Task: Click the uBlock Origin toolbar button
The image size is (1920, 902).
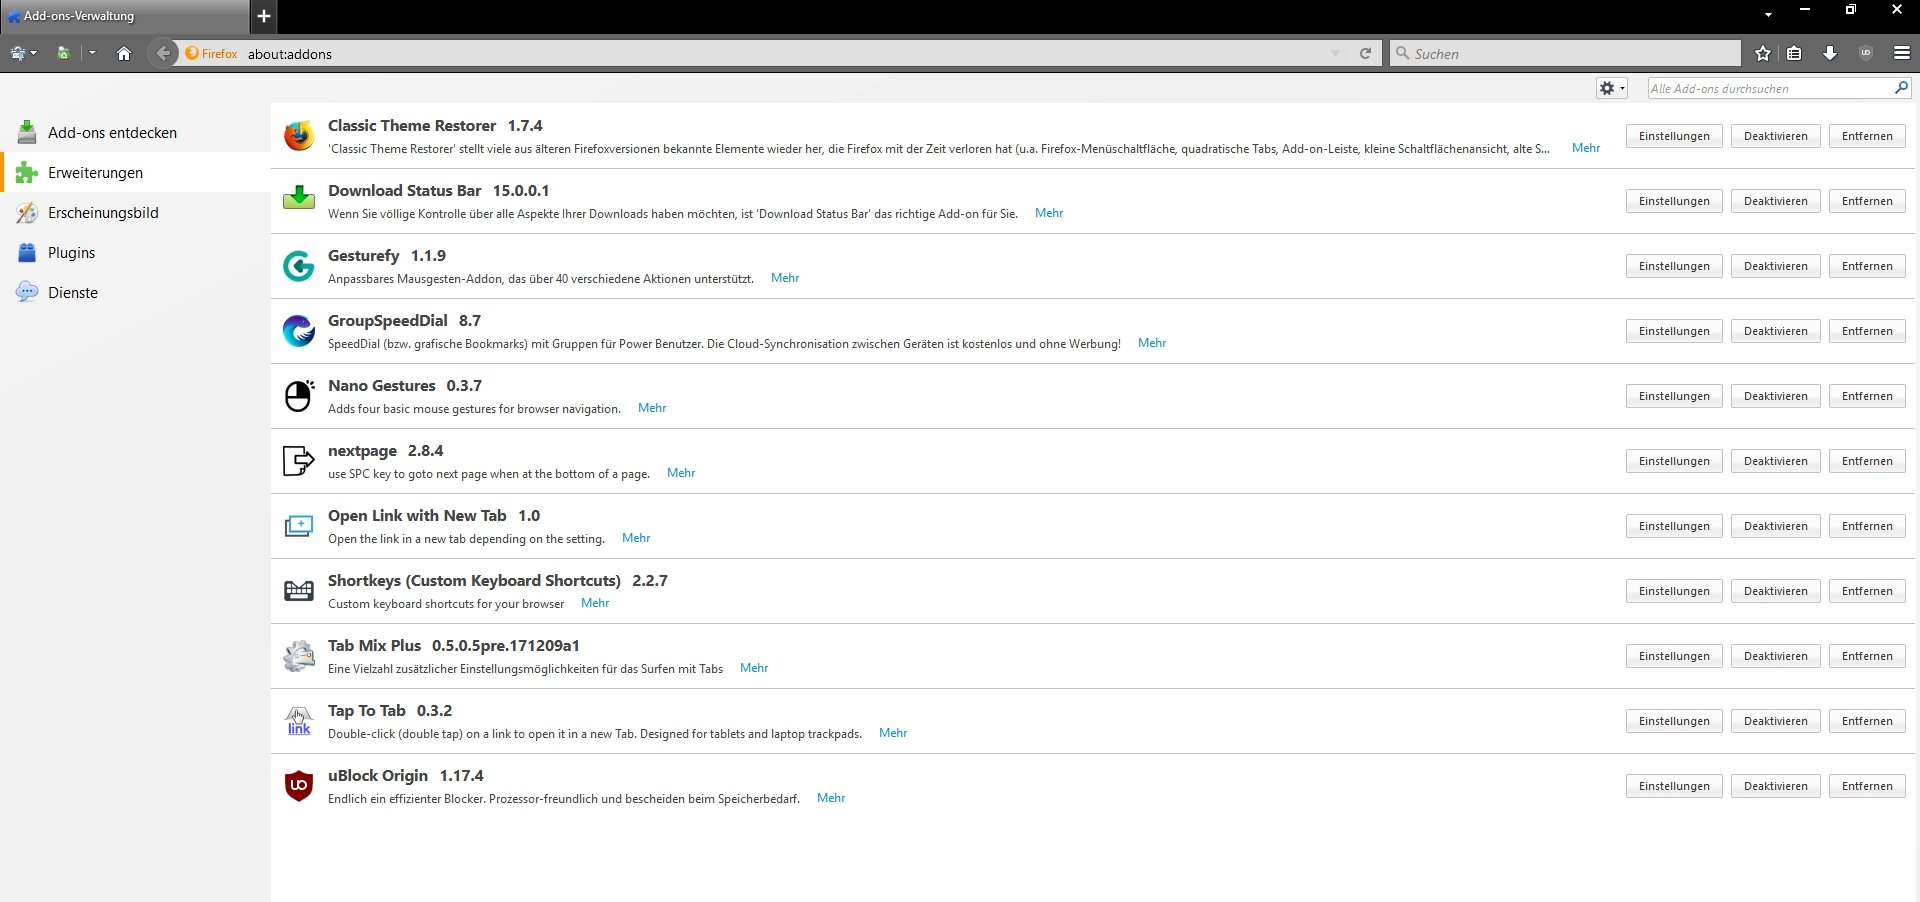Action: coord(1865,54)
